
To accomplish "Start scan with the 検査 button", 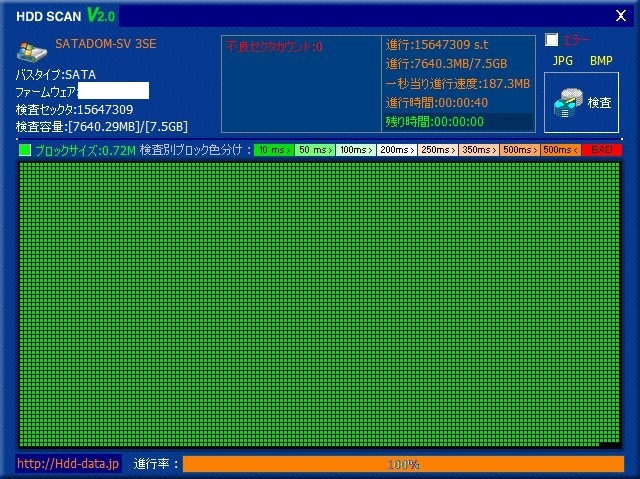I will coord(581,102).
